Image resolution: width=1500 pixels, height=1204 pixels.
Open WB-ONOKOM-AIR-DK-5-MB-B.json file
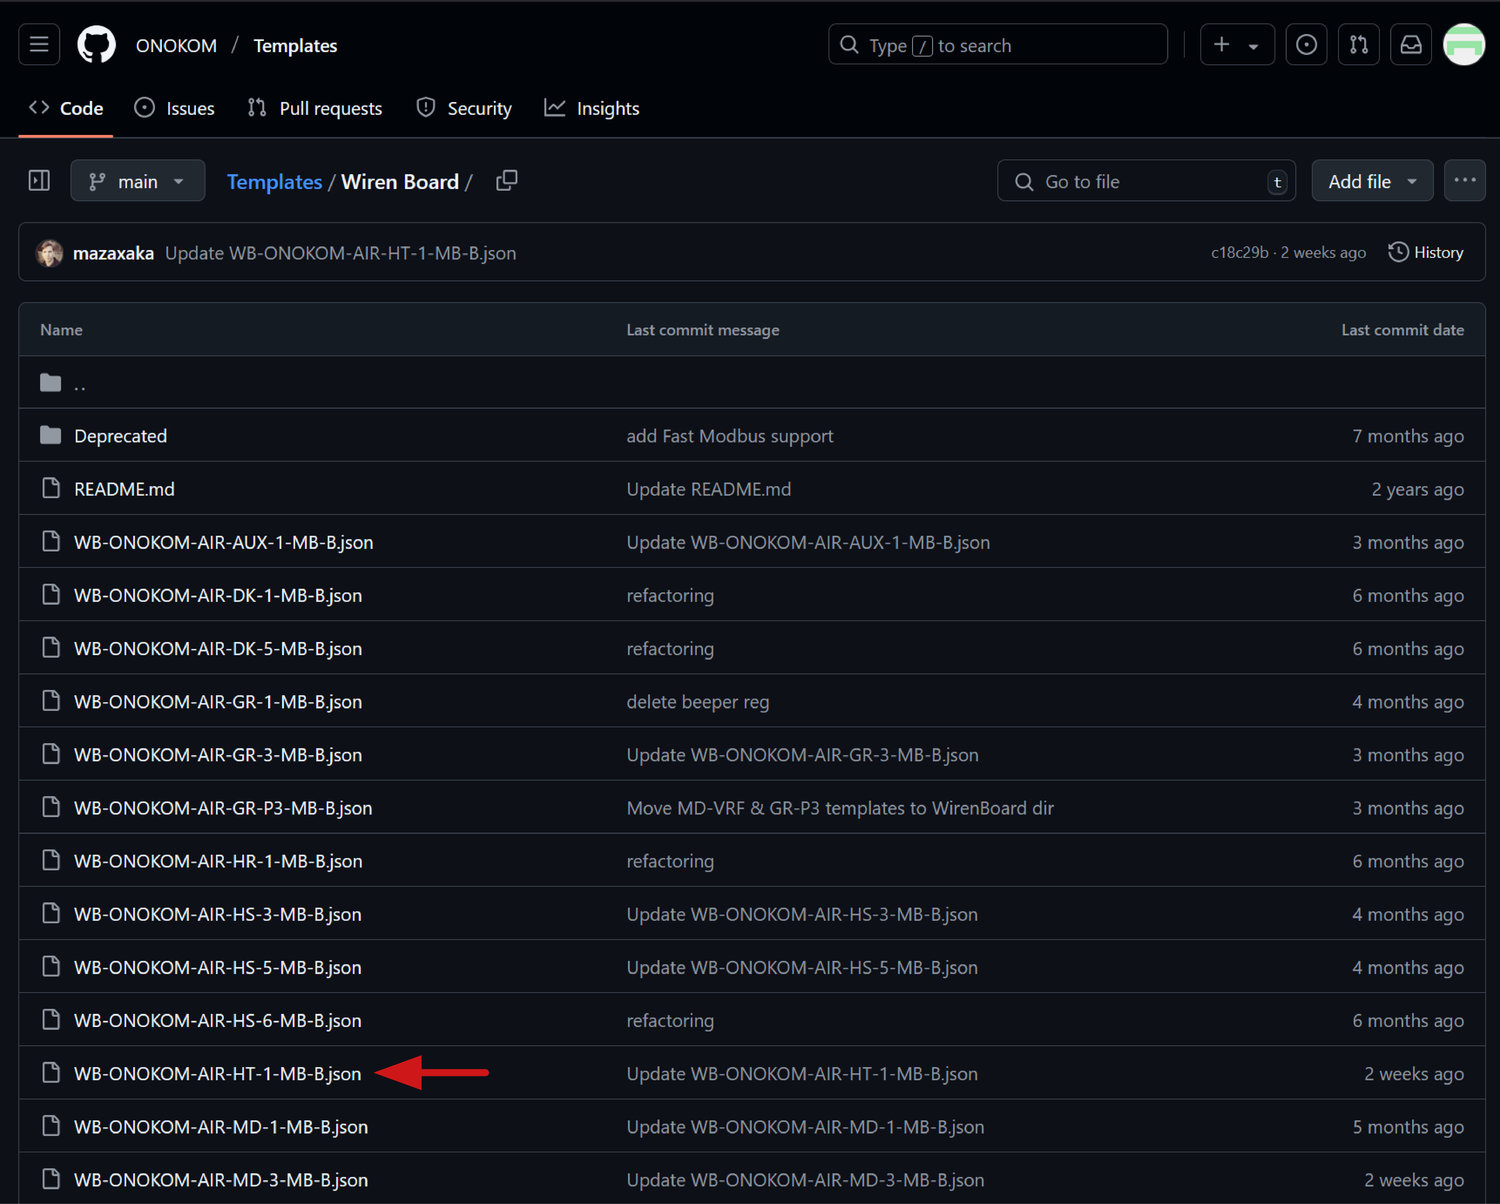(218, 648)
